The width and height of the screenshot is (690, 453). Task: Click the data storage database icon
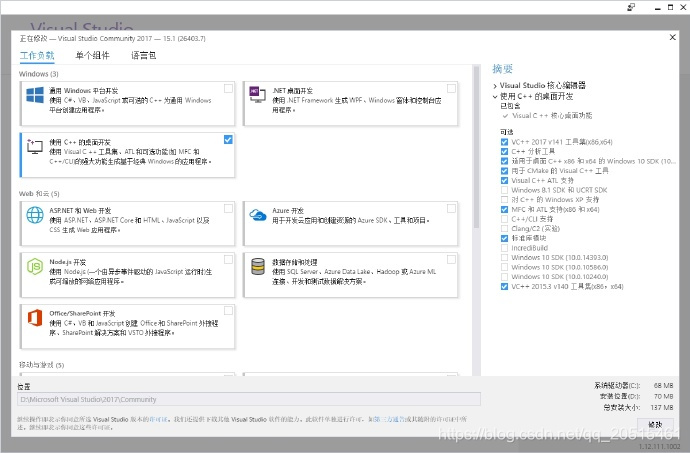[x=258, y=266]
